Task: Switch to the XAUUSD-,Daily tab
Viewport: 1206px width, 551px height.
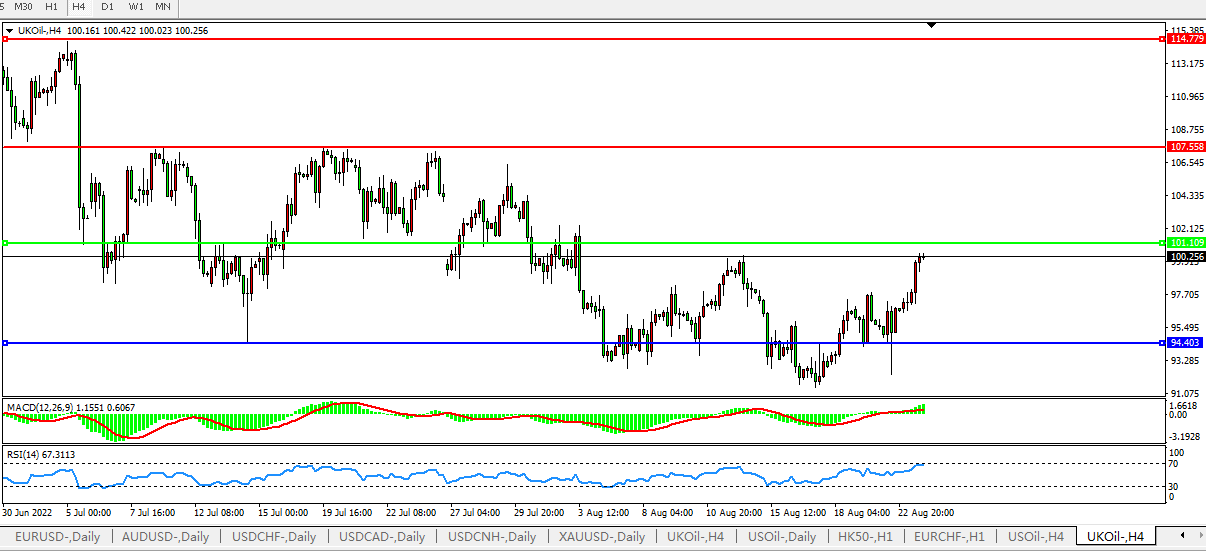Action: 601,537
